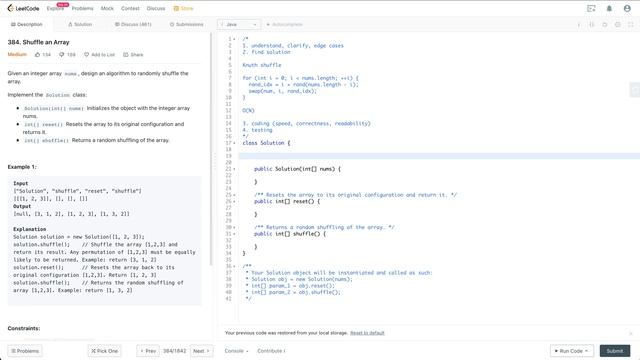Click the Add to List heart icon
The image size is (640, 360).
pyautogui.click(x=87, y=55)
